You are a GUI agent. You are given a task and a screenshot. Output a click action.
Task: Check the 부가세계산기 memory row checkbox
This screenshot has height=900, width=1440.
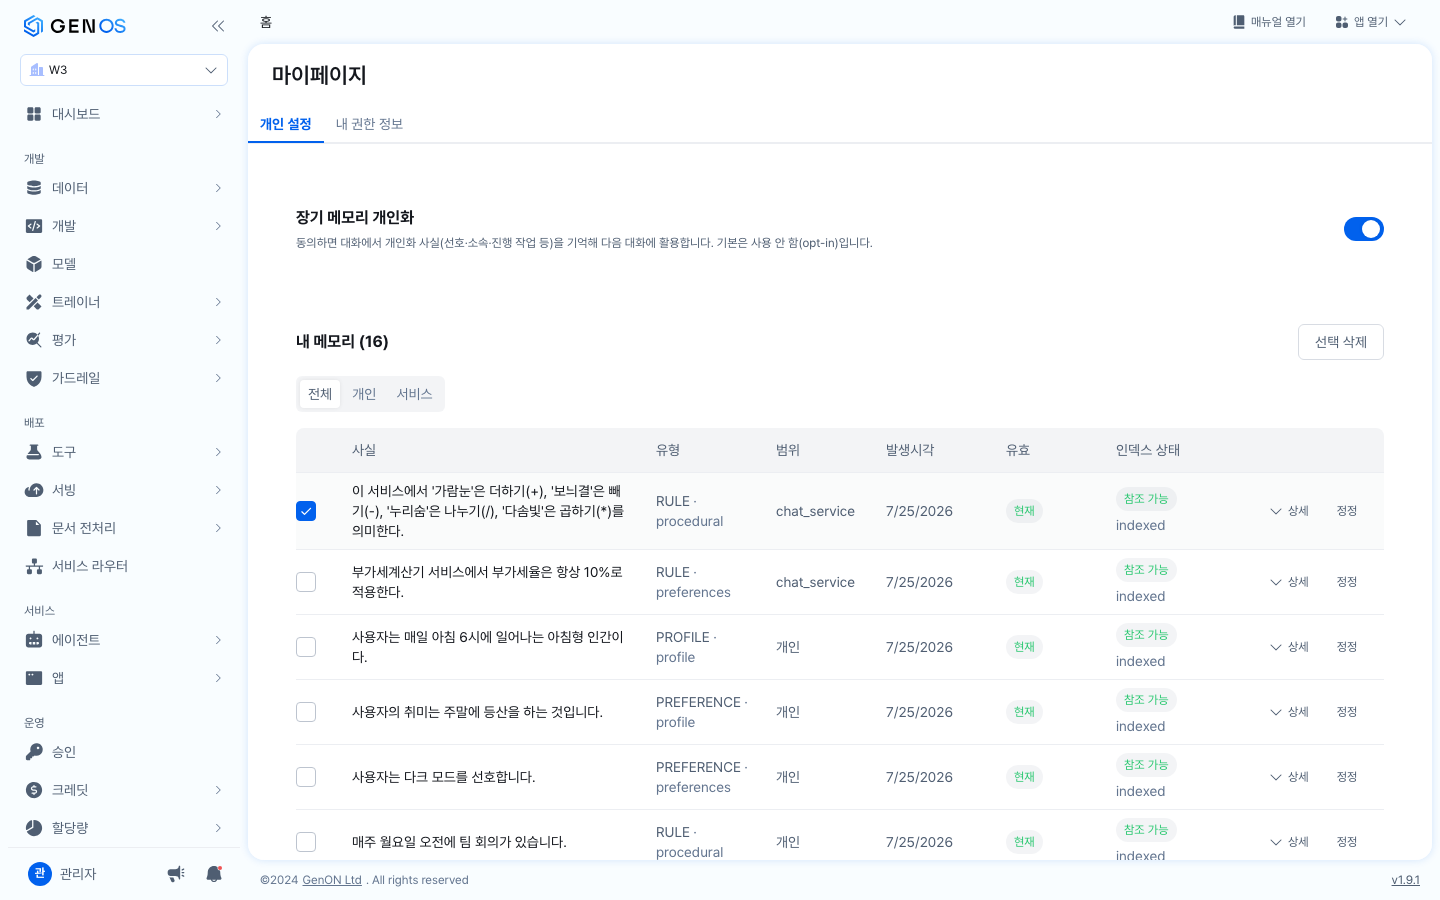(306, 582)
